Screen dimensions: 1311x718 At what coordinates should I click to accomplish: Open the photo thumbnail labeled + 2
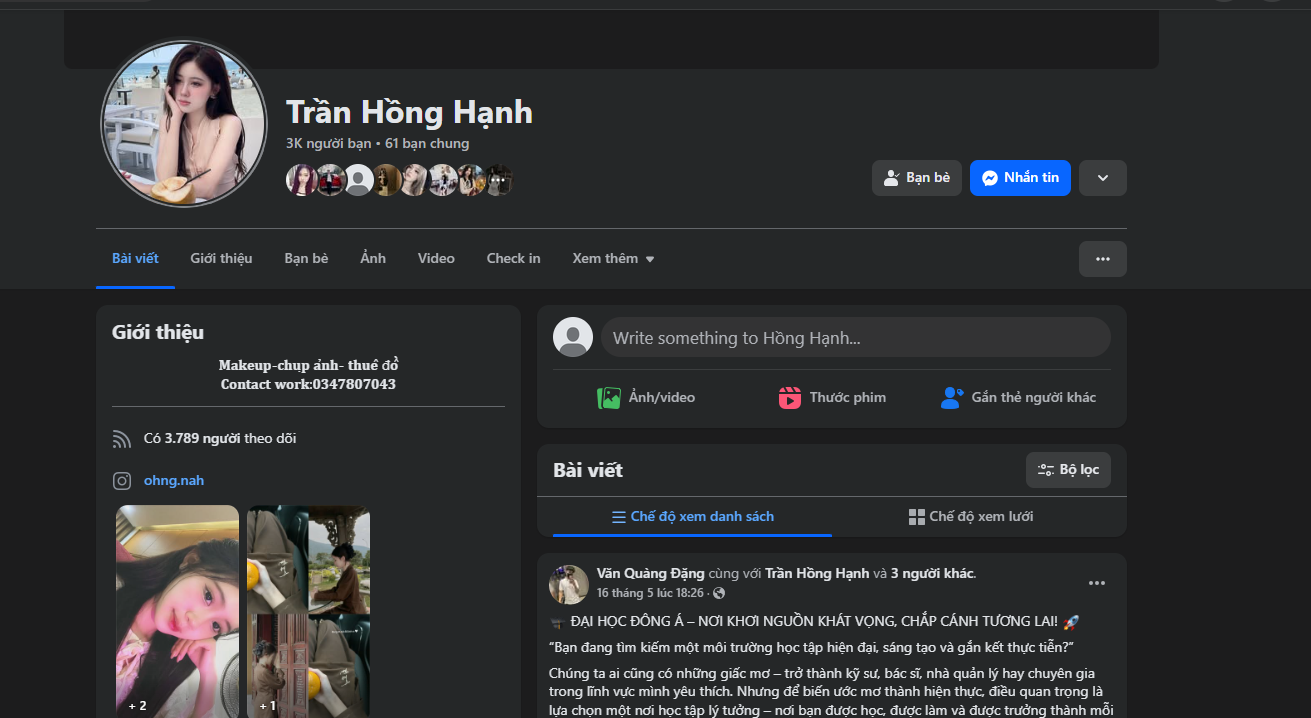coord(177,610)
